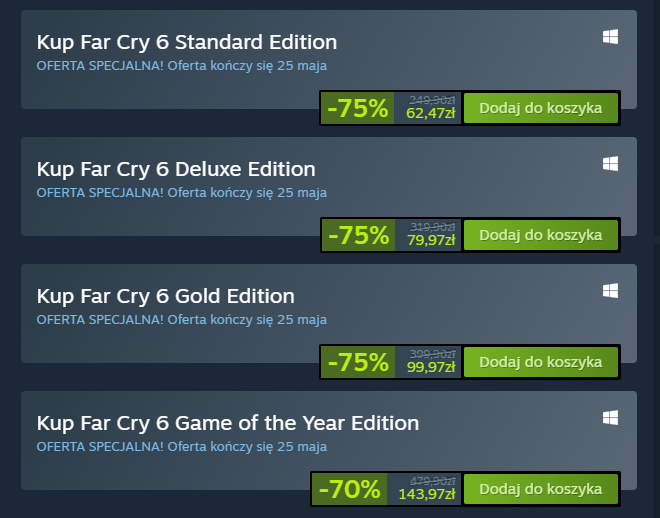The width and height of the screenshot is (660, 518).
Task: Add Far Cry 6 Deluxe Edition to cart
Action: [540, 235]
